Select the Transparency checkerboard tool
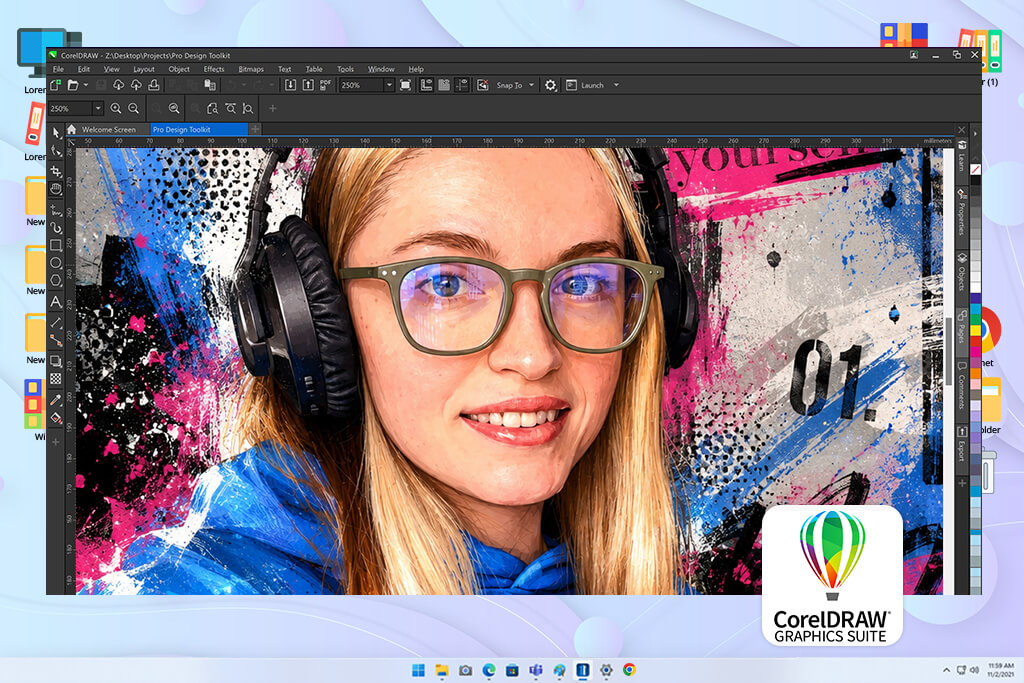 (56, 379)
